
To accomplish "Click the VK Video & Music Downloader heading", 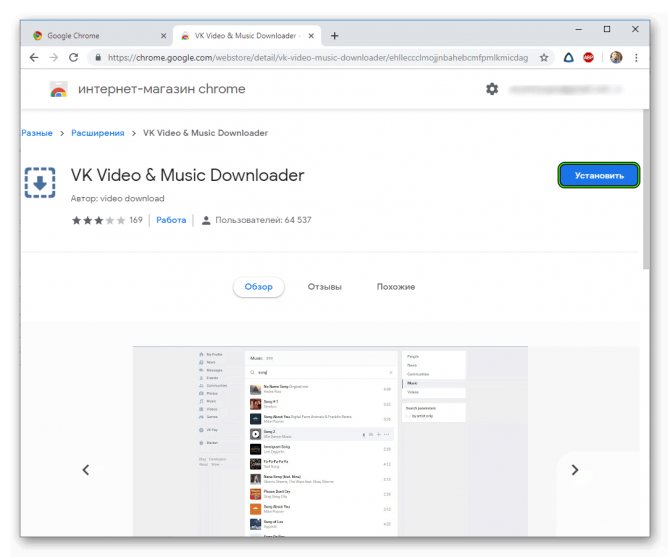I will 188,175.
